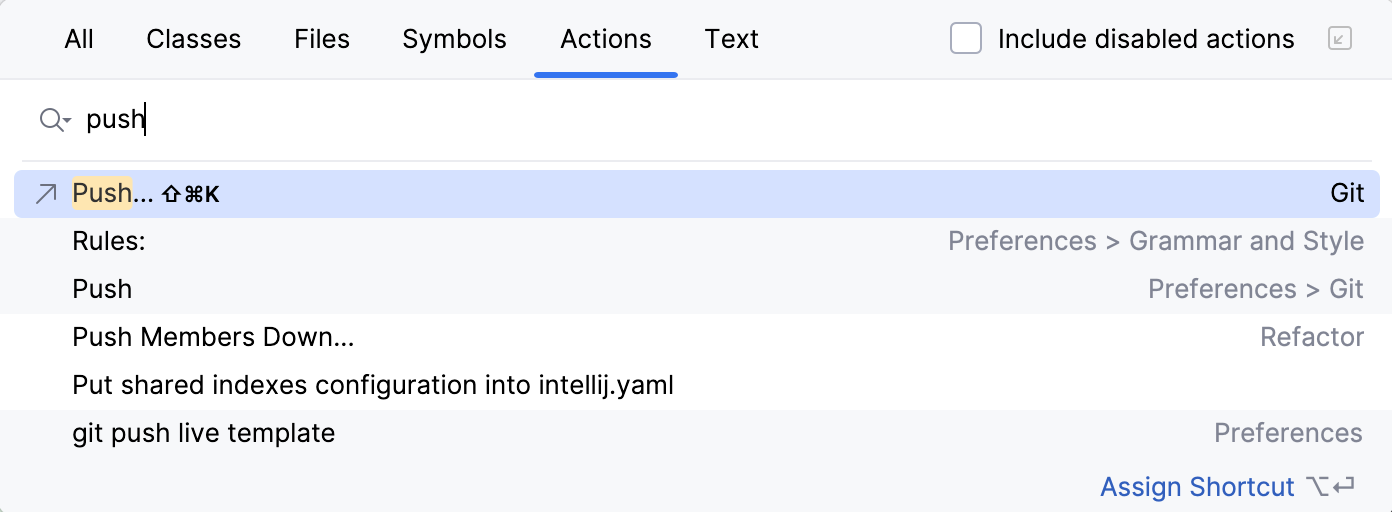Click the magnifier search history icon

(x=54, y=120)
